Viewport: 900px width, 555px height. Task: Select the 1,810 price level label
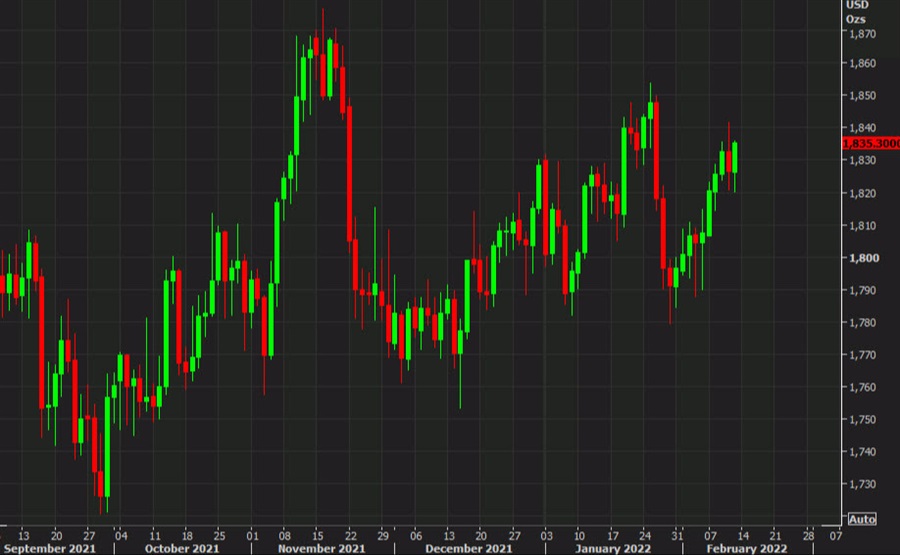(x=863, y=226)
